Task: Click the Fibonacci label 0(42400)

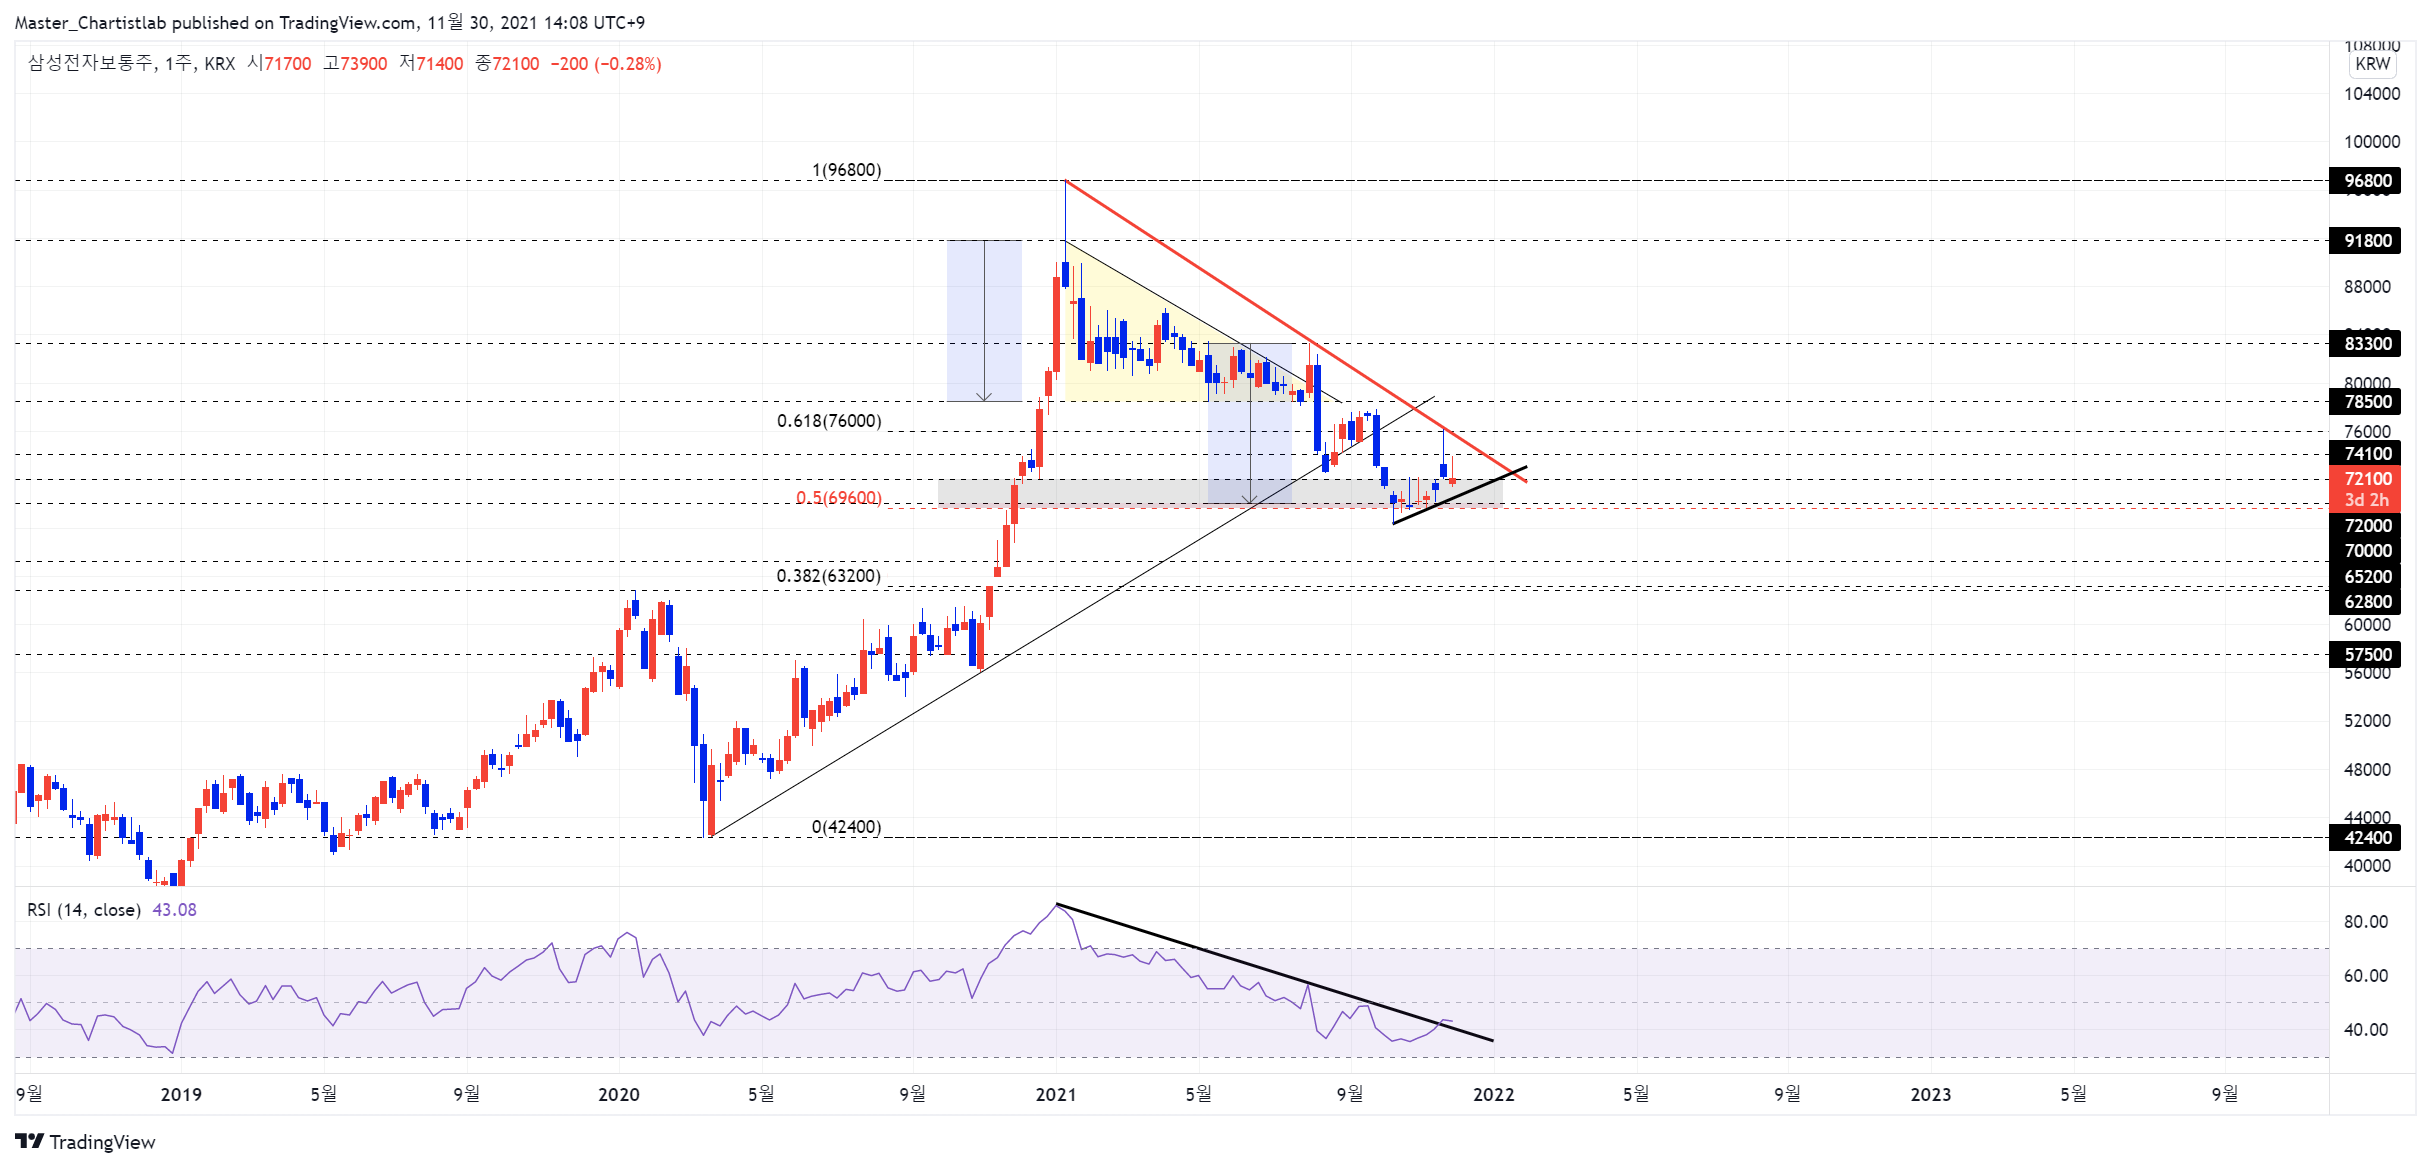Action: (x=847, y=827)
